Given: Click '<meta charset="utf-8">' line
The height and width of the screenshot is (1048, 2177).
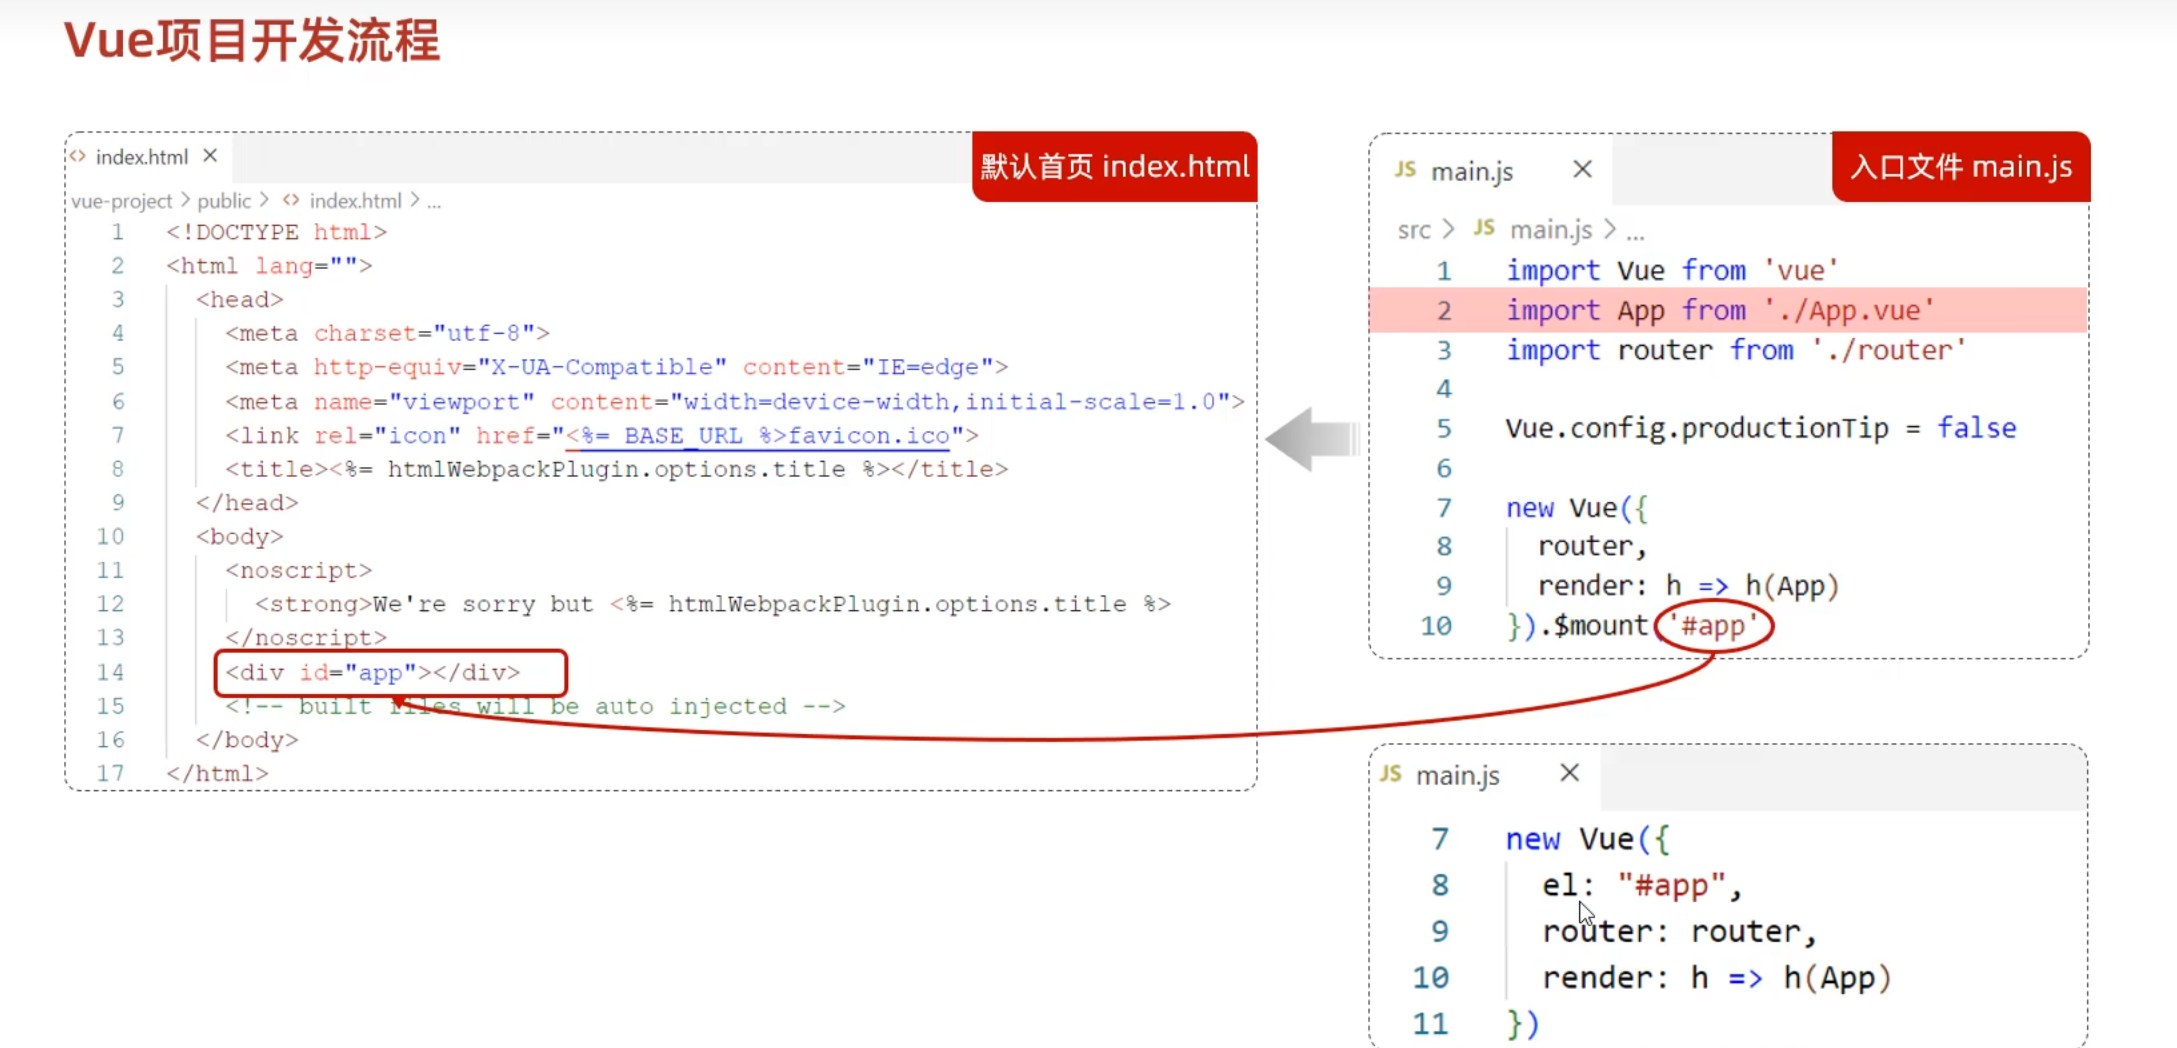Looking at the screenshot, I should pyautogui.click(x=387, y=333).
